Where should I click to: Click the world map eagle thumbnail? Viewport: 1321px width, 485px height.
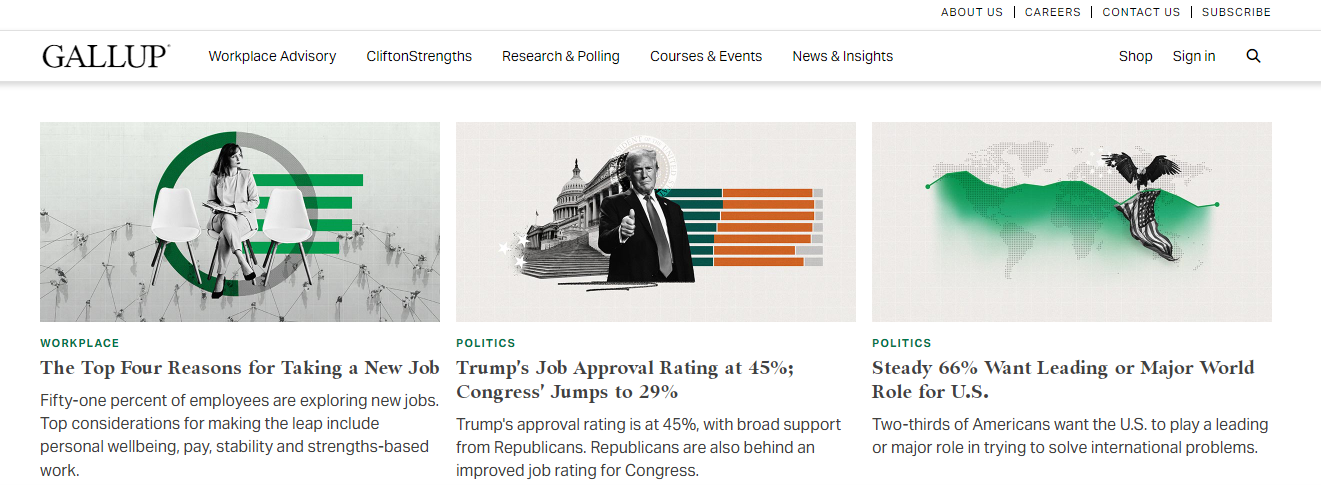point(1072,221)
